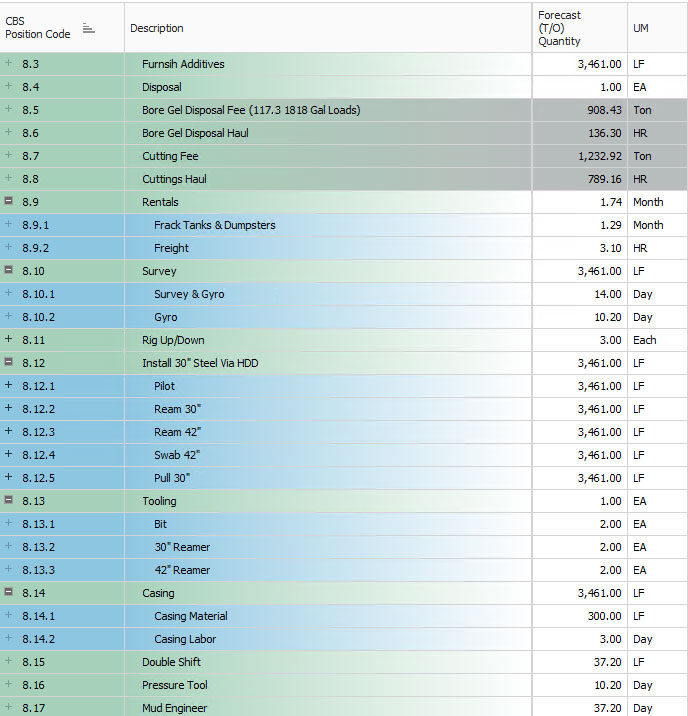The width and height of the screenshot is (688, 716).
Task: Select the Swab 42" description
Action: (x=177, y=455)
